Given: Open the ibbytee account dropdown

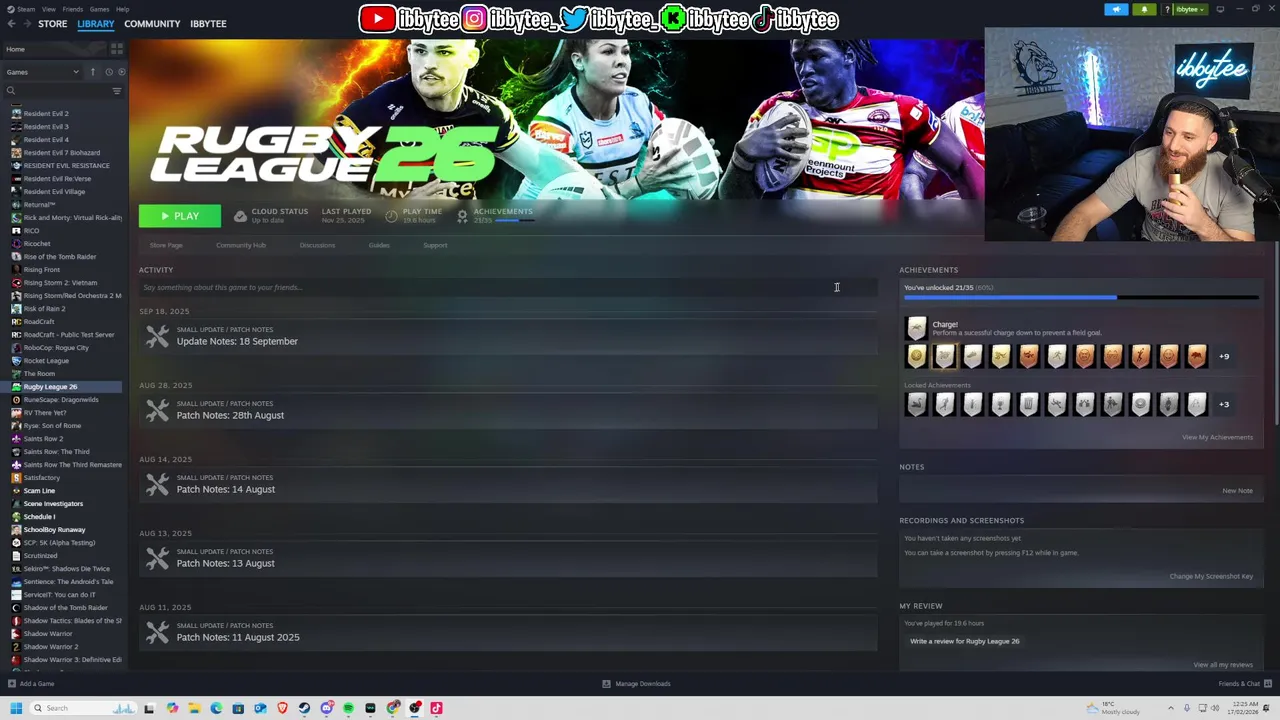Looking at the screenshot, I should tap(1189, 9).
